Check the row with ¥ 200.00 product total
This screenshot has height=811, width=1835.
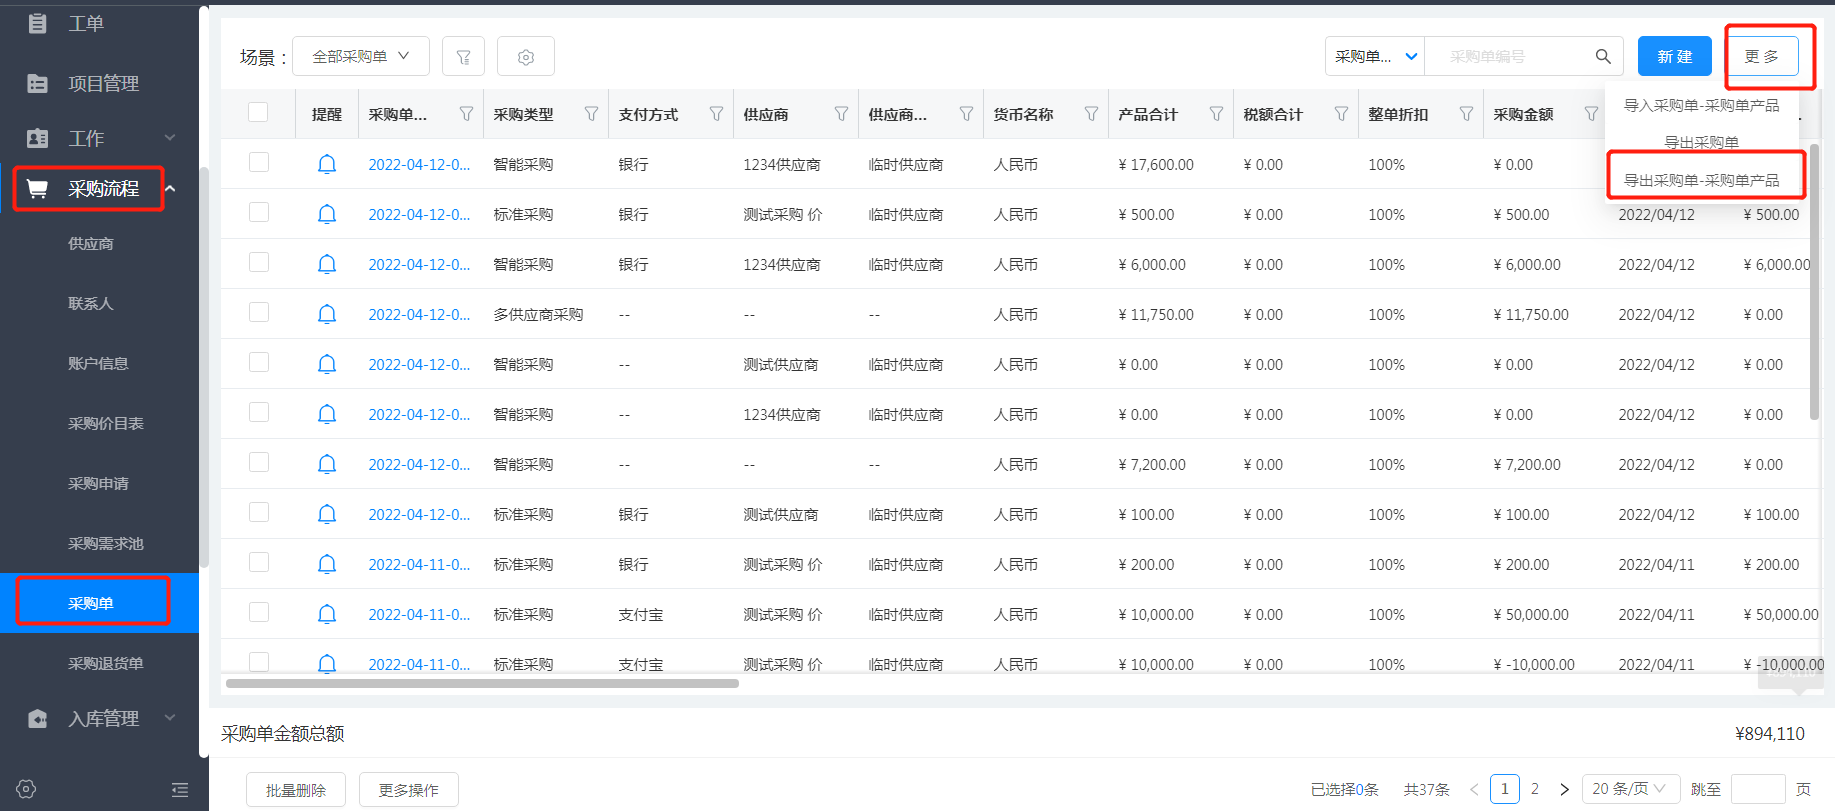pyautogui.click(x=259, y=562)
